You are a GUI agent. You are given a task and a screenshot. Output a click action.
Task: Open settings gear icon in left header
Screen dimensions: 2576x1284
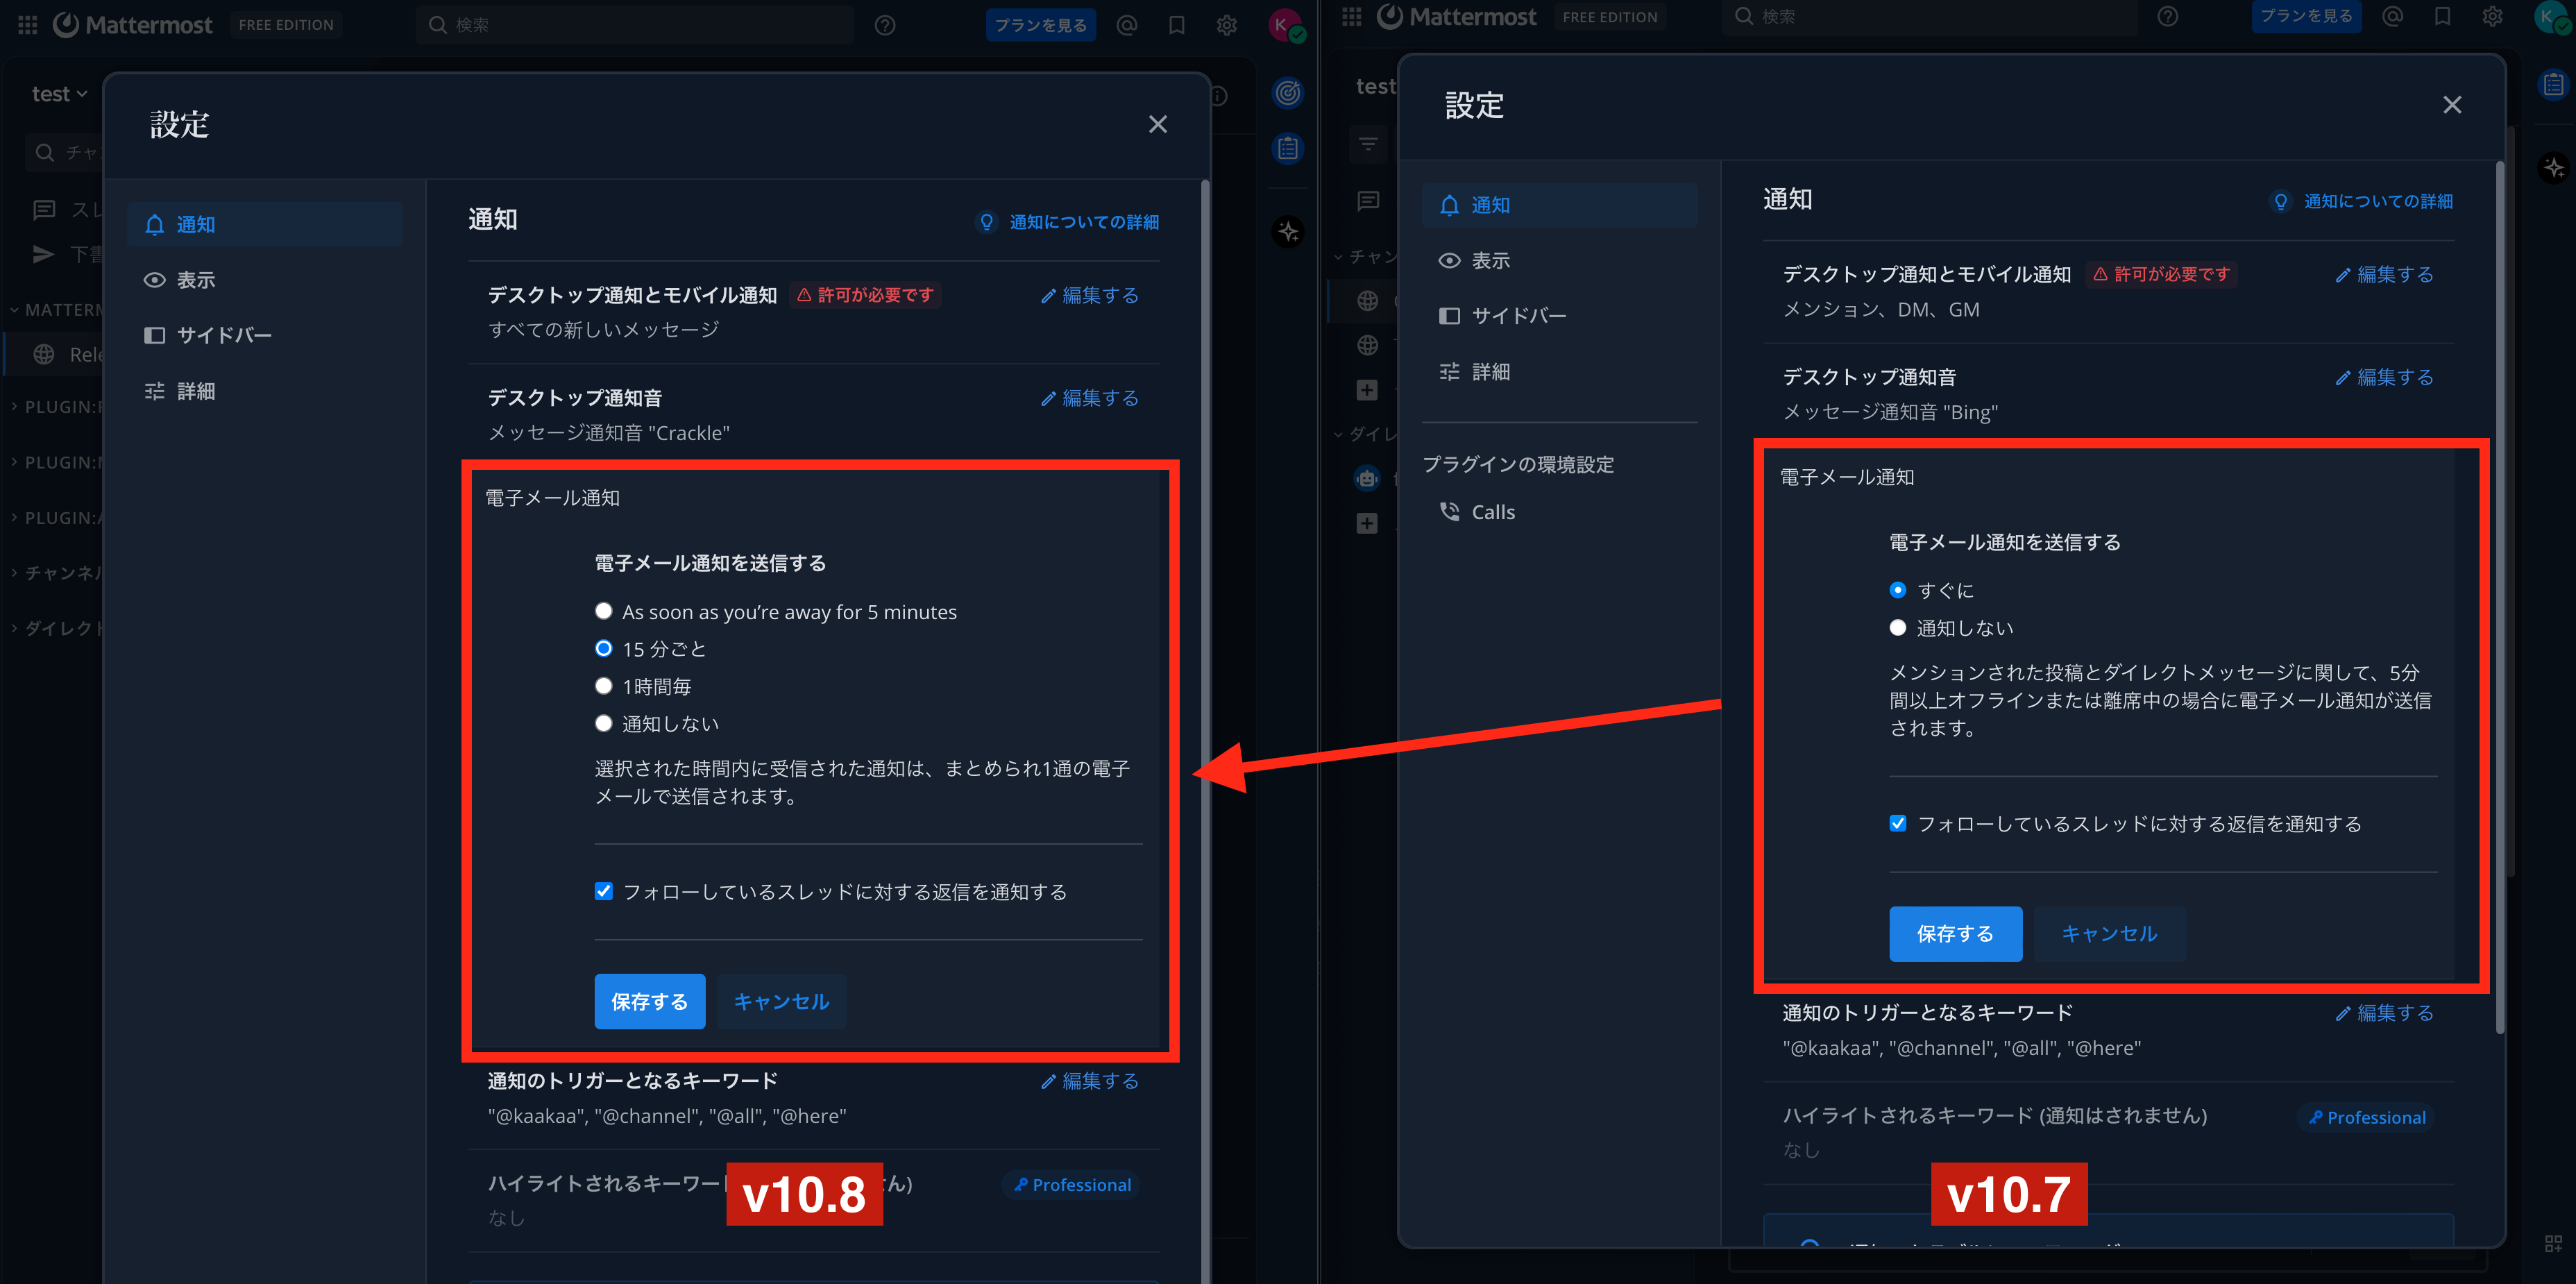[x=1227, y=25]
